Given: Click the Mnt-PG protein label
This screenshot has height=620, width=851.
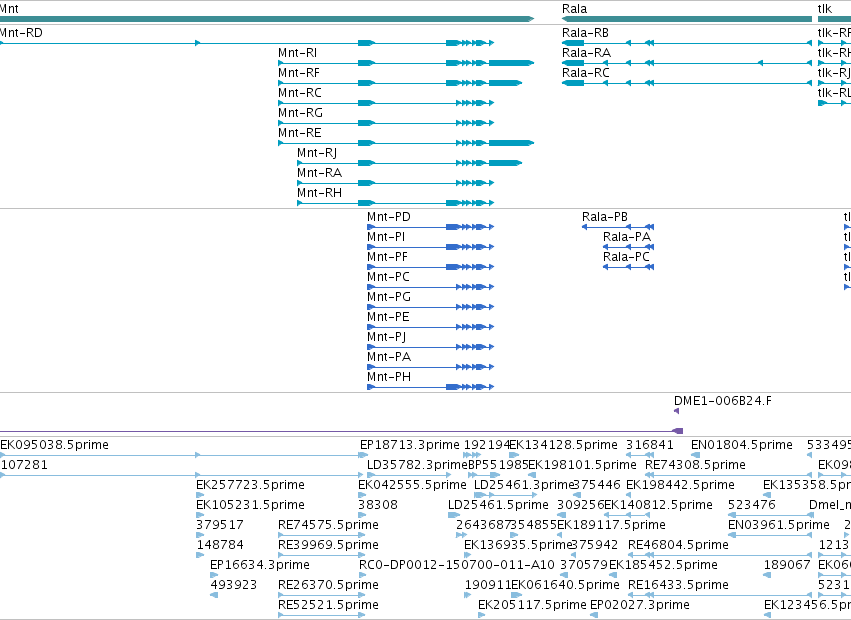Looking at the screenshot, I should click(x=389, y=297).
